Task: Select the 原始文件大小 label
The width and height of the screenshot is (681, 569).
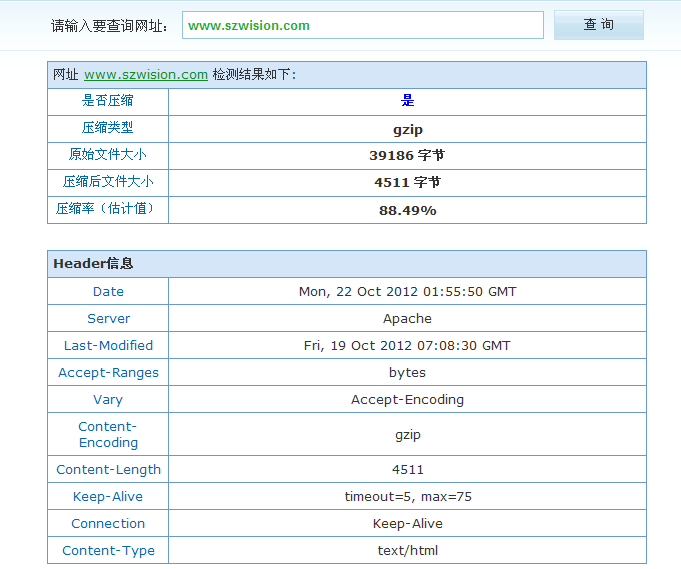Action: 108,155
